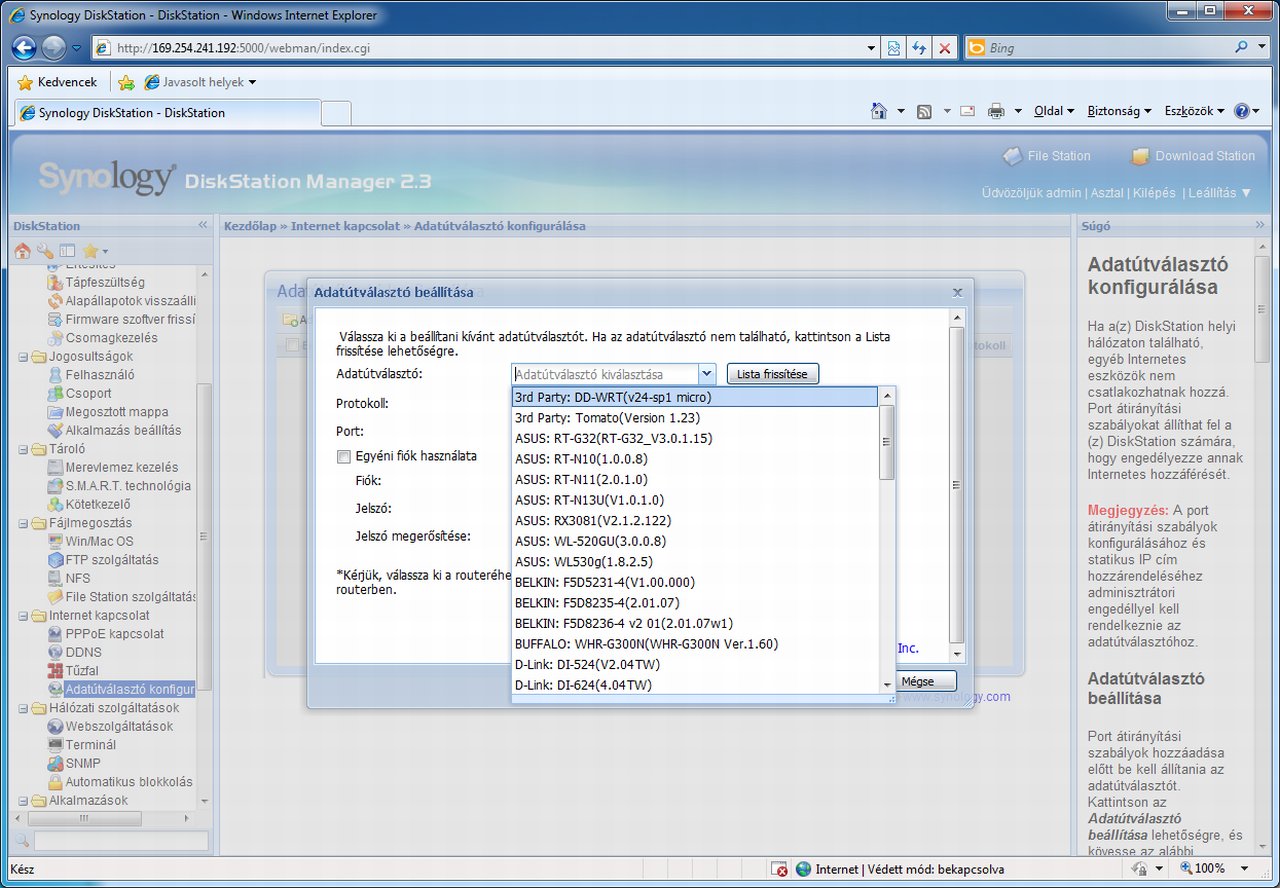
Task: Open the Biztonság menu in IE toolbar
Action: [1119, 111]
